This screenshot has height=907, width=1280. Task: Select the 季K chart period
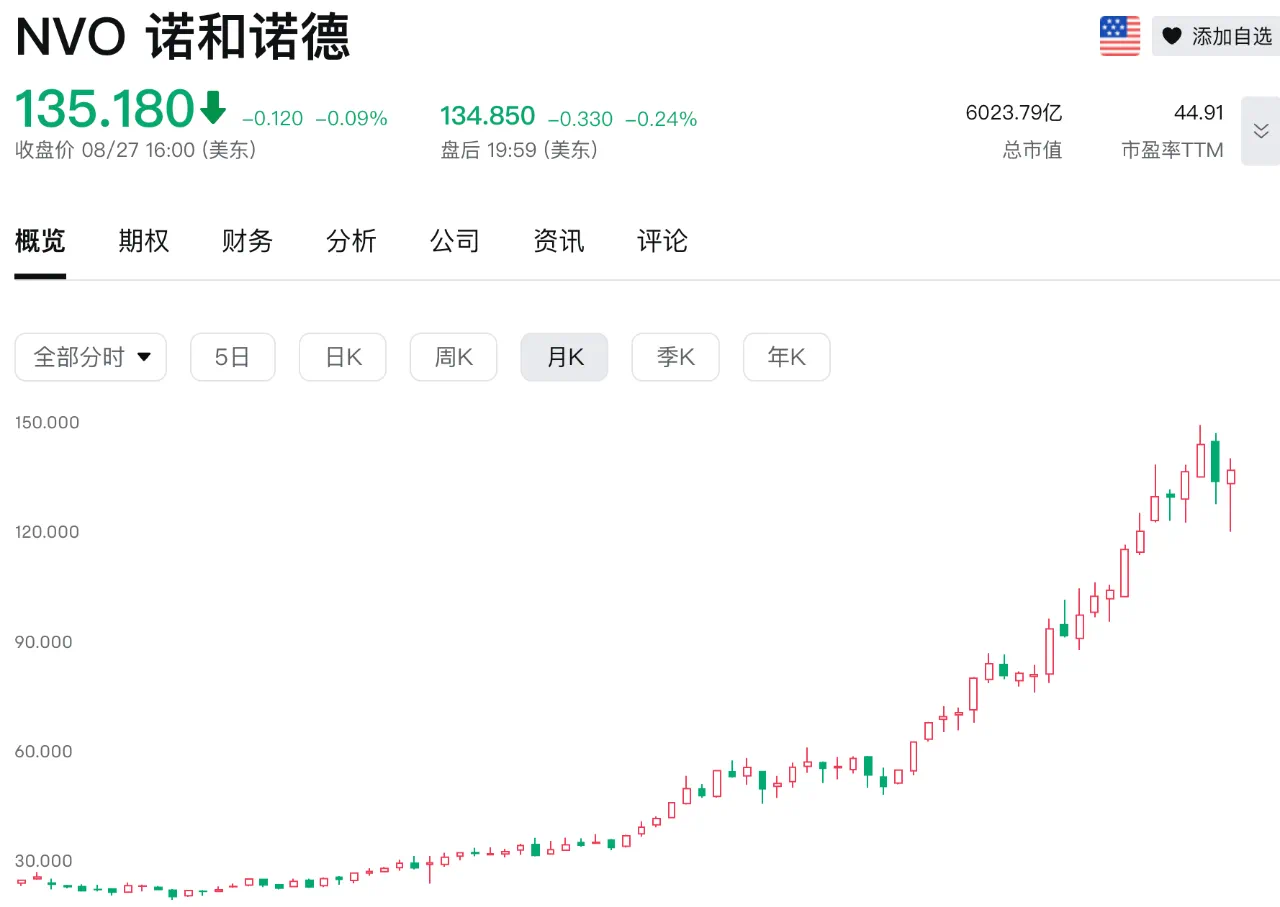pos(676,357)
